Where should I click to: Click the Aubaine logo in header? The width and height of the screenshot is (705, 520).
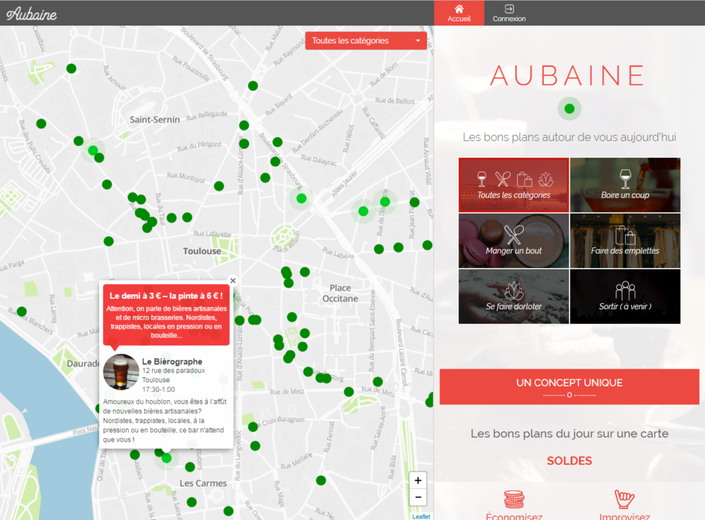click(32, 14)
